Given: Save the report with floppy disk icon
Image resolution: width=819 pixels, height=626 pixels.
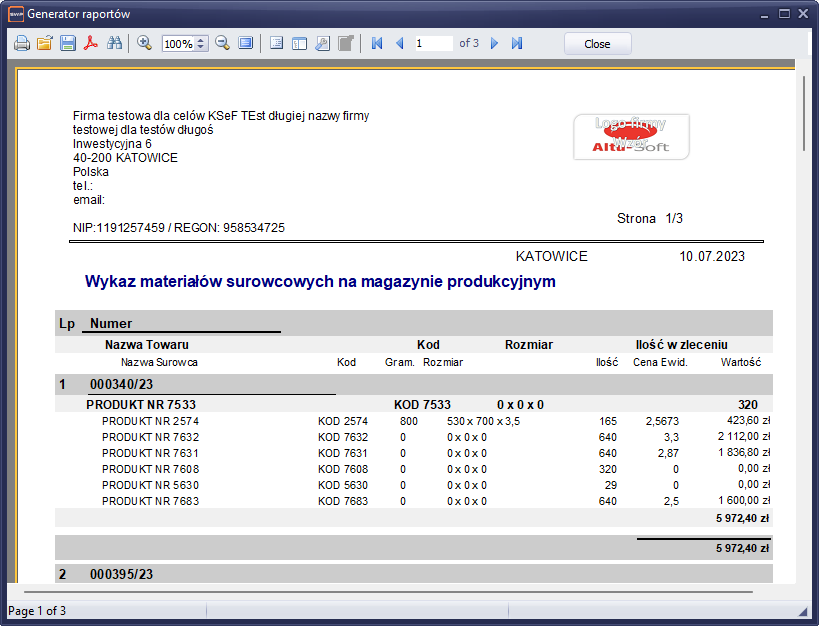Looking at the screenshot, I should tap(67, 44).
